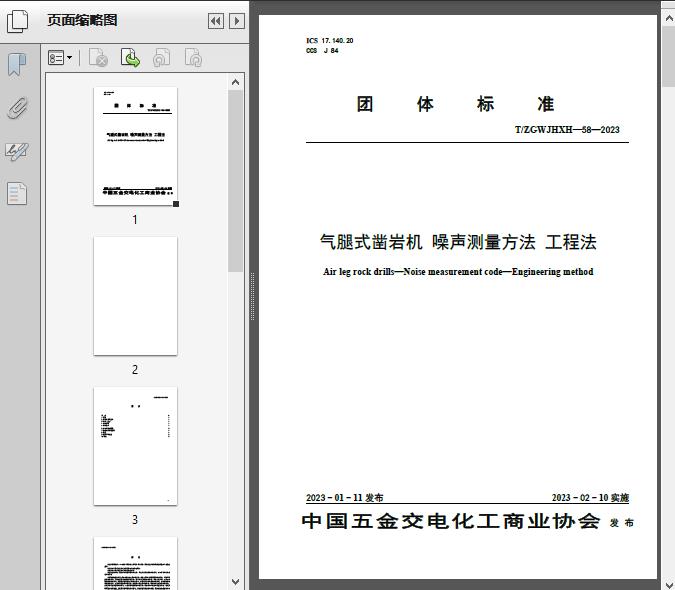The height and width of the screenshot is (590, 675).
Task: Rotate pages counterclockwise icon
Action: pos(161,58)
